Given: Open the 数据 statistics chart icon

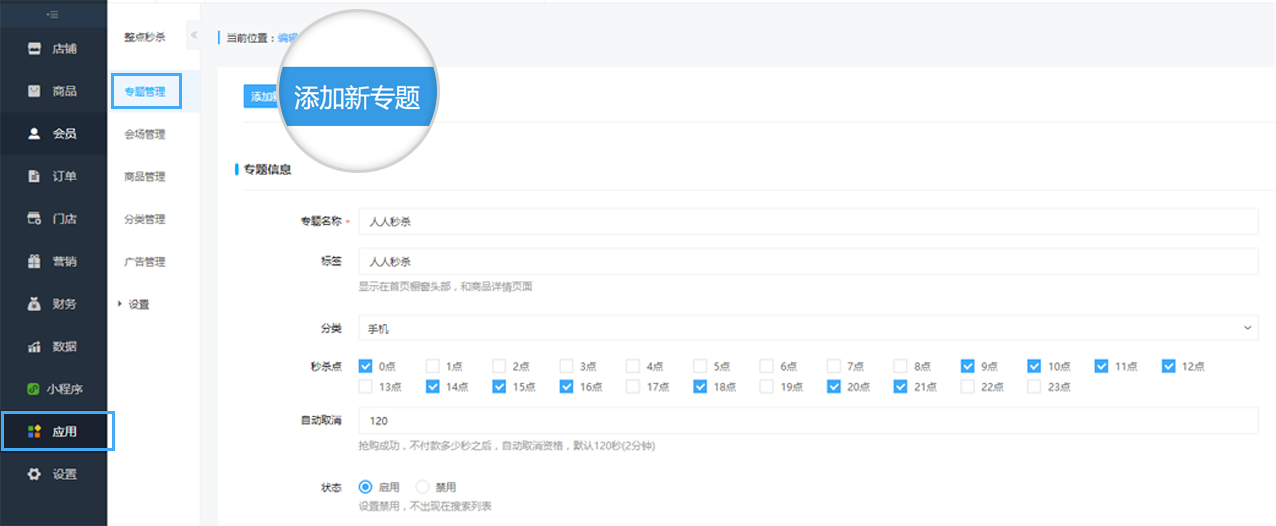Looking at the screenshot, I should click(34, 346).
